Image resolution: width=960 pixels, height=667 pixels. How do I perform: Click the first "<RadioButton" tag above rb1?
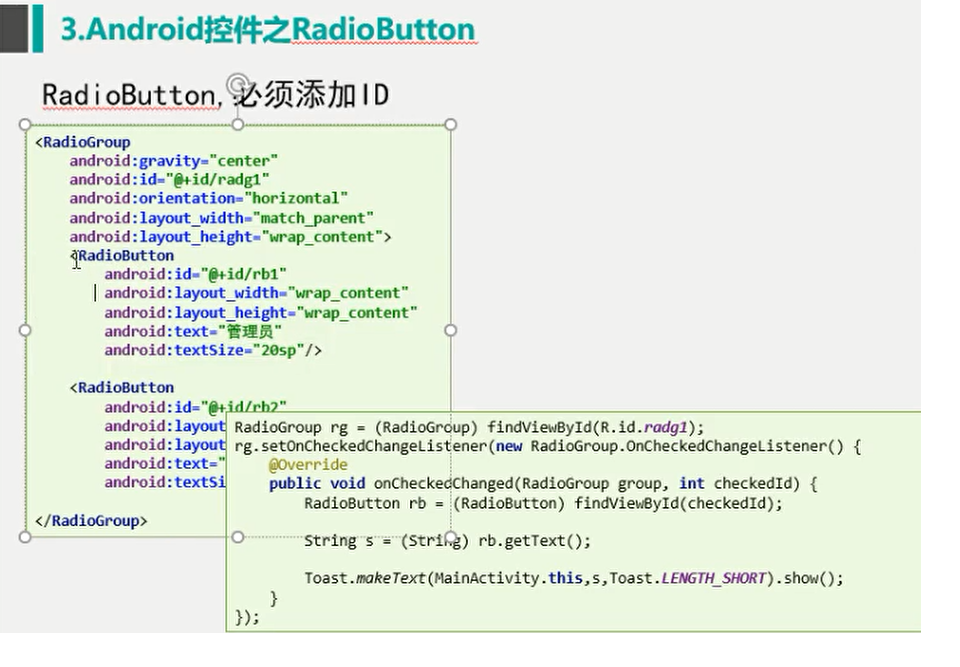pos(122,255)
